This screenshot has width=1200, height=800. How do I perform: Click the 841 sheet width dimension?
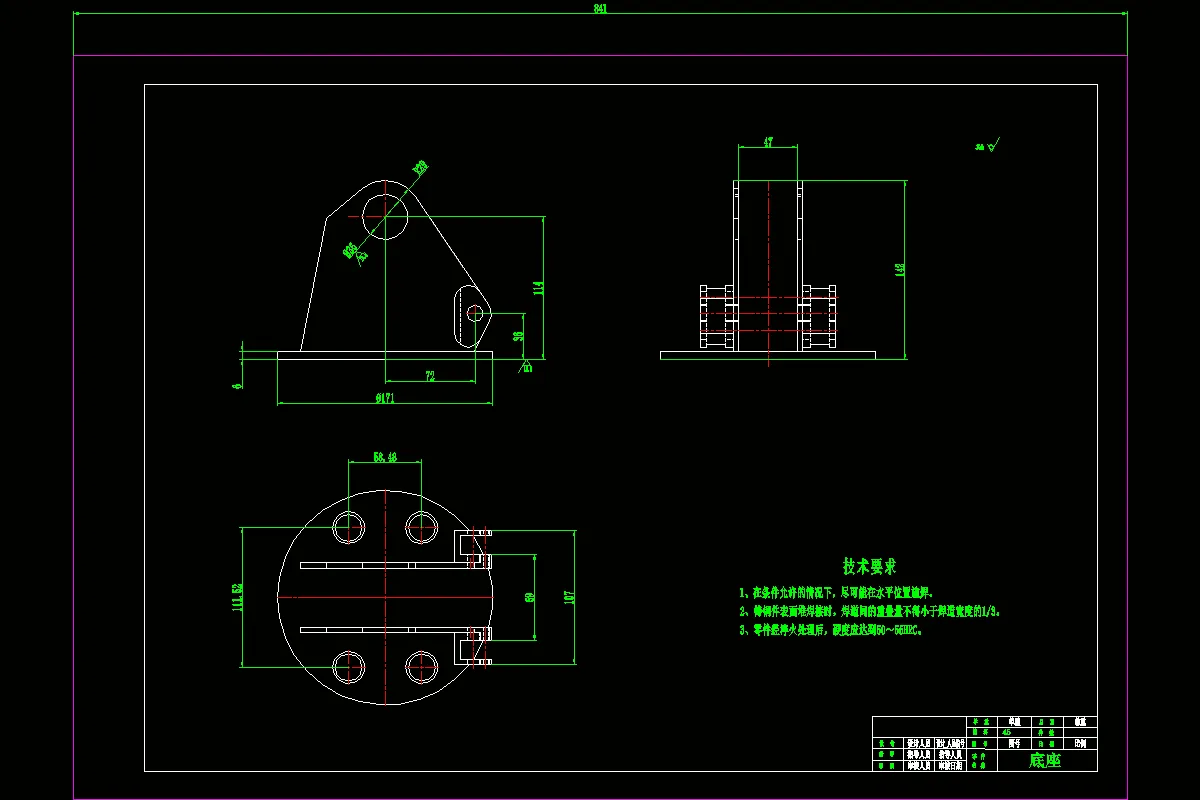coord(600,8)
